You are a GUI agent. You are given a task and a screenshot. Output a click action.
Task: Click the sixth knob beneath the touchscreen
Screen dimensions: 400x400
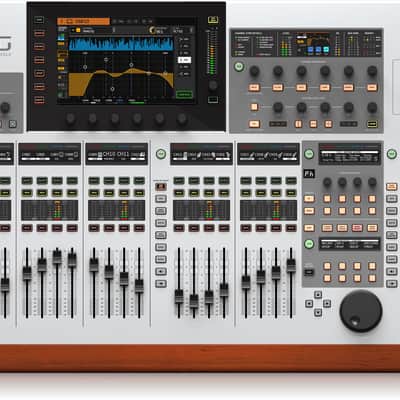[x=182, y=119]
